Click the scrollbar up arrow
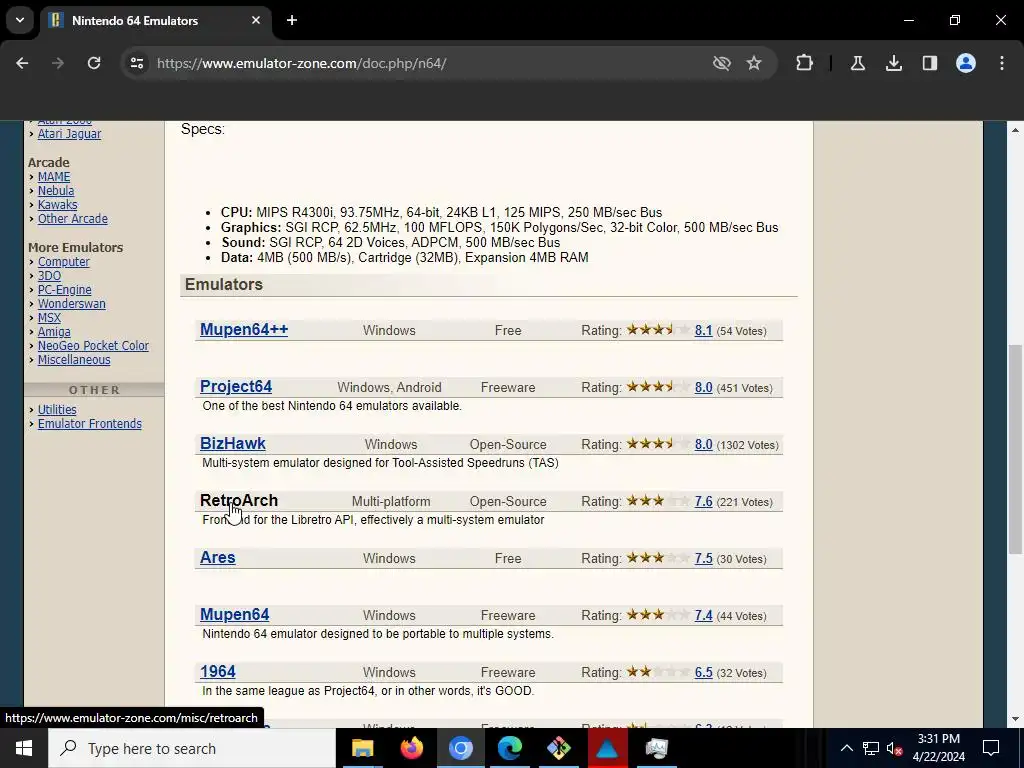The width and height of the screenshot is (1024, 768). tap(1015, 131)
